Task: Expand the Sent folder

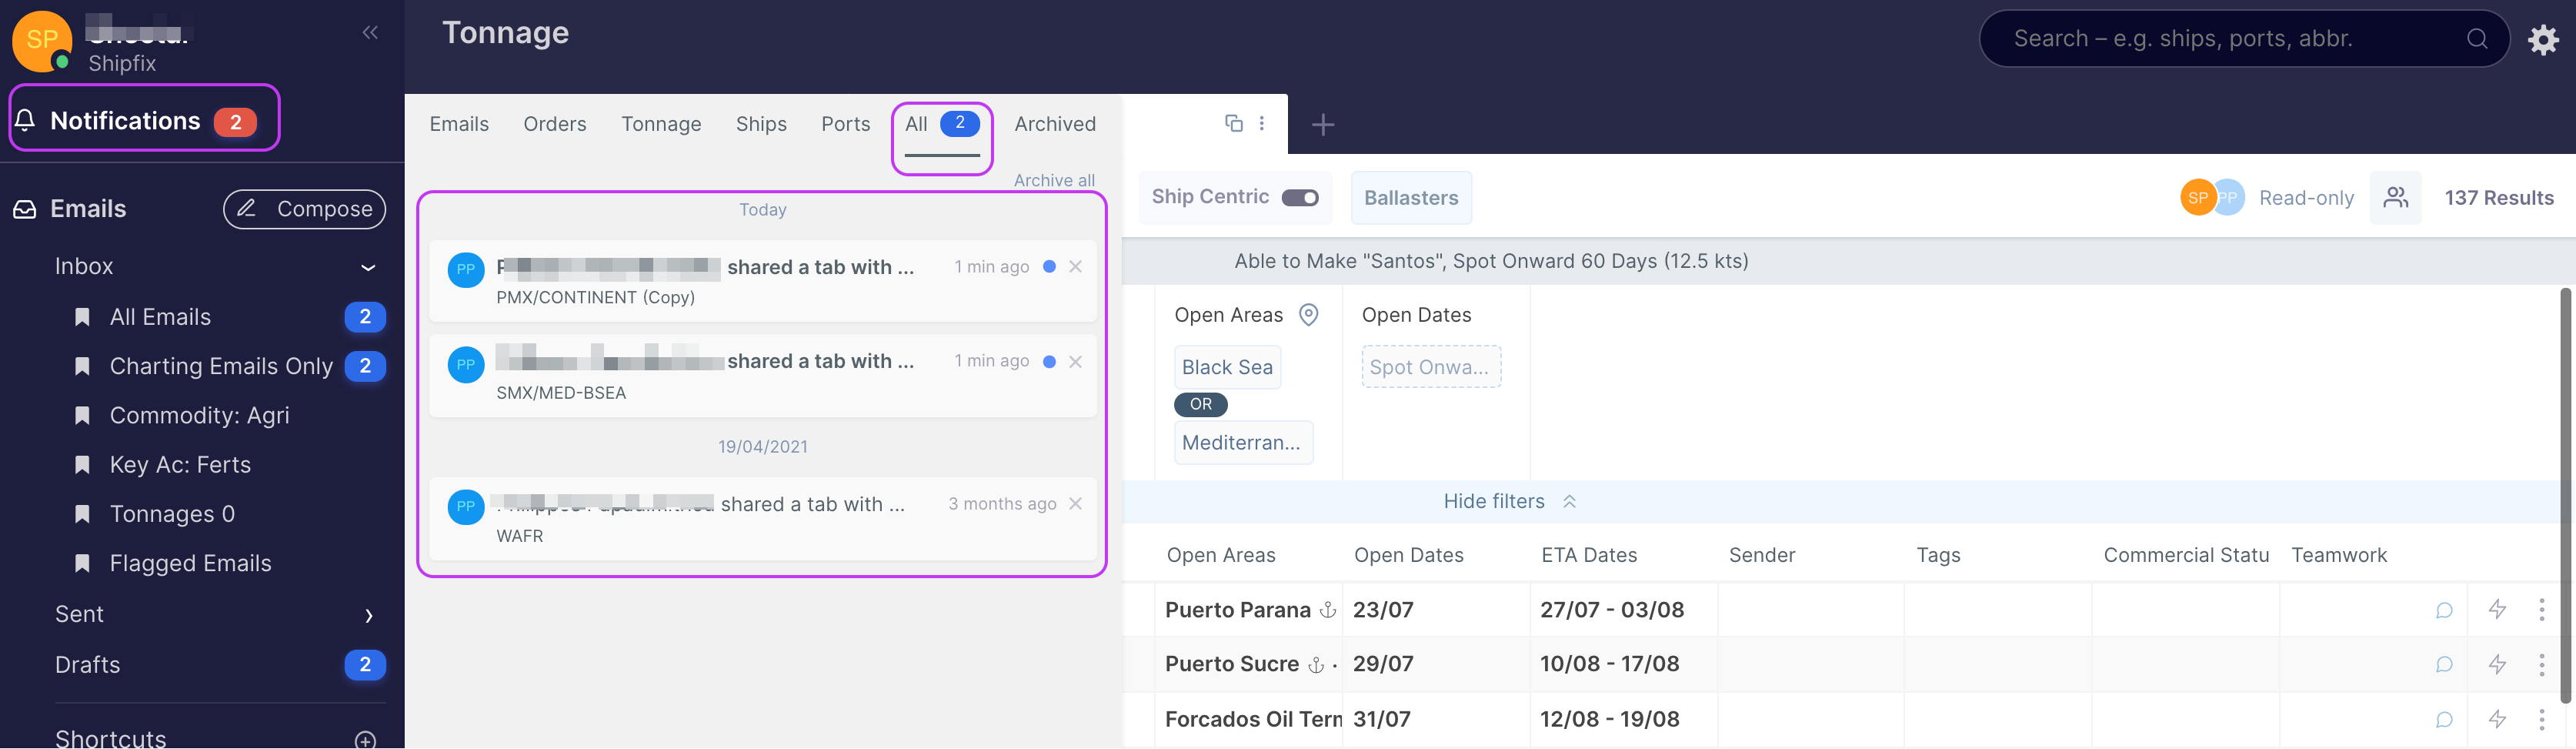Action: coord(368,615)
